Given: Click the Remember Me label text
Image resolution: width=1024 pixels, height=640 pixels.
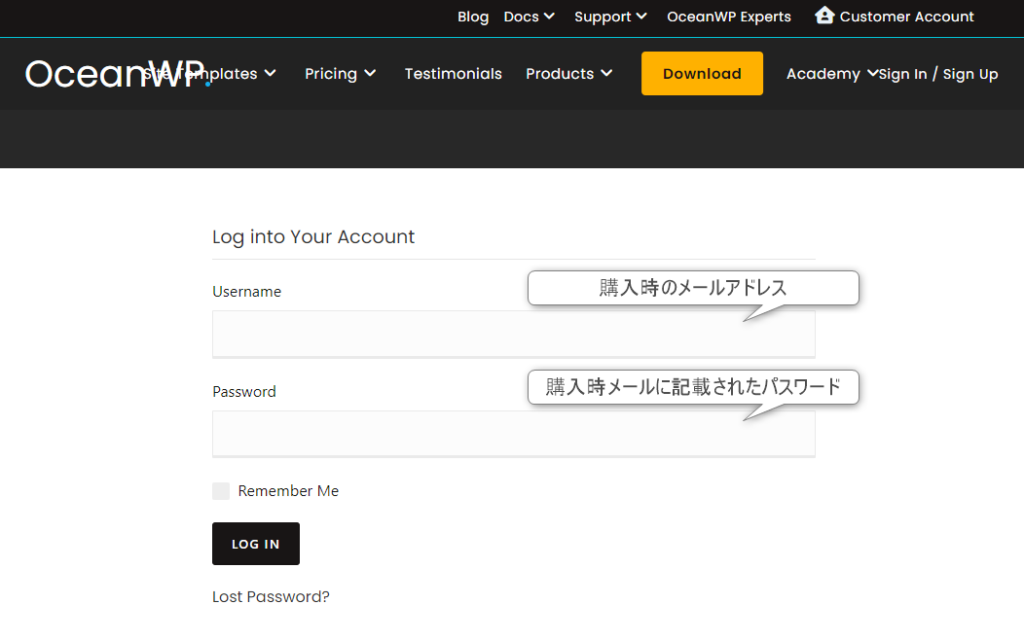Looking at the screenshot, I should pyautogui.click(x=288, y=491).
